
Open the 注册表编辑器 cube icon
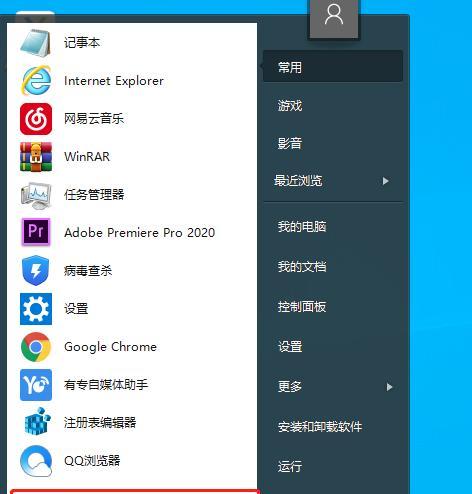coord(37,422)
